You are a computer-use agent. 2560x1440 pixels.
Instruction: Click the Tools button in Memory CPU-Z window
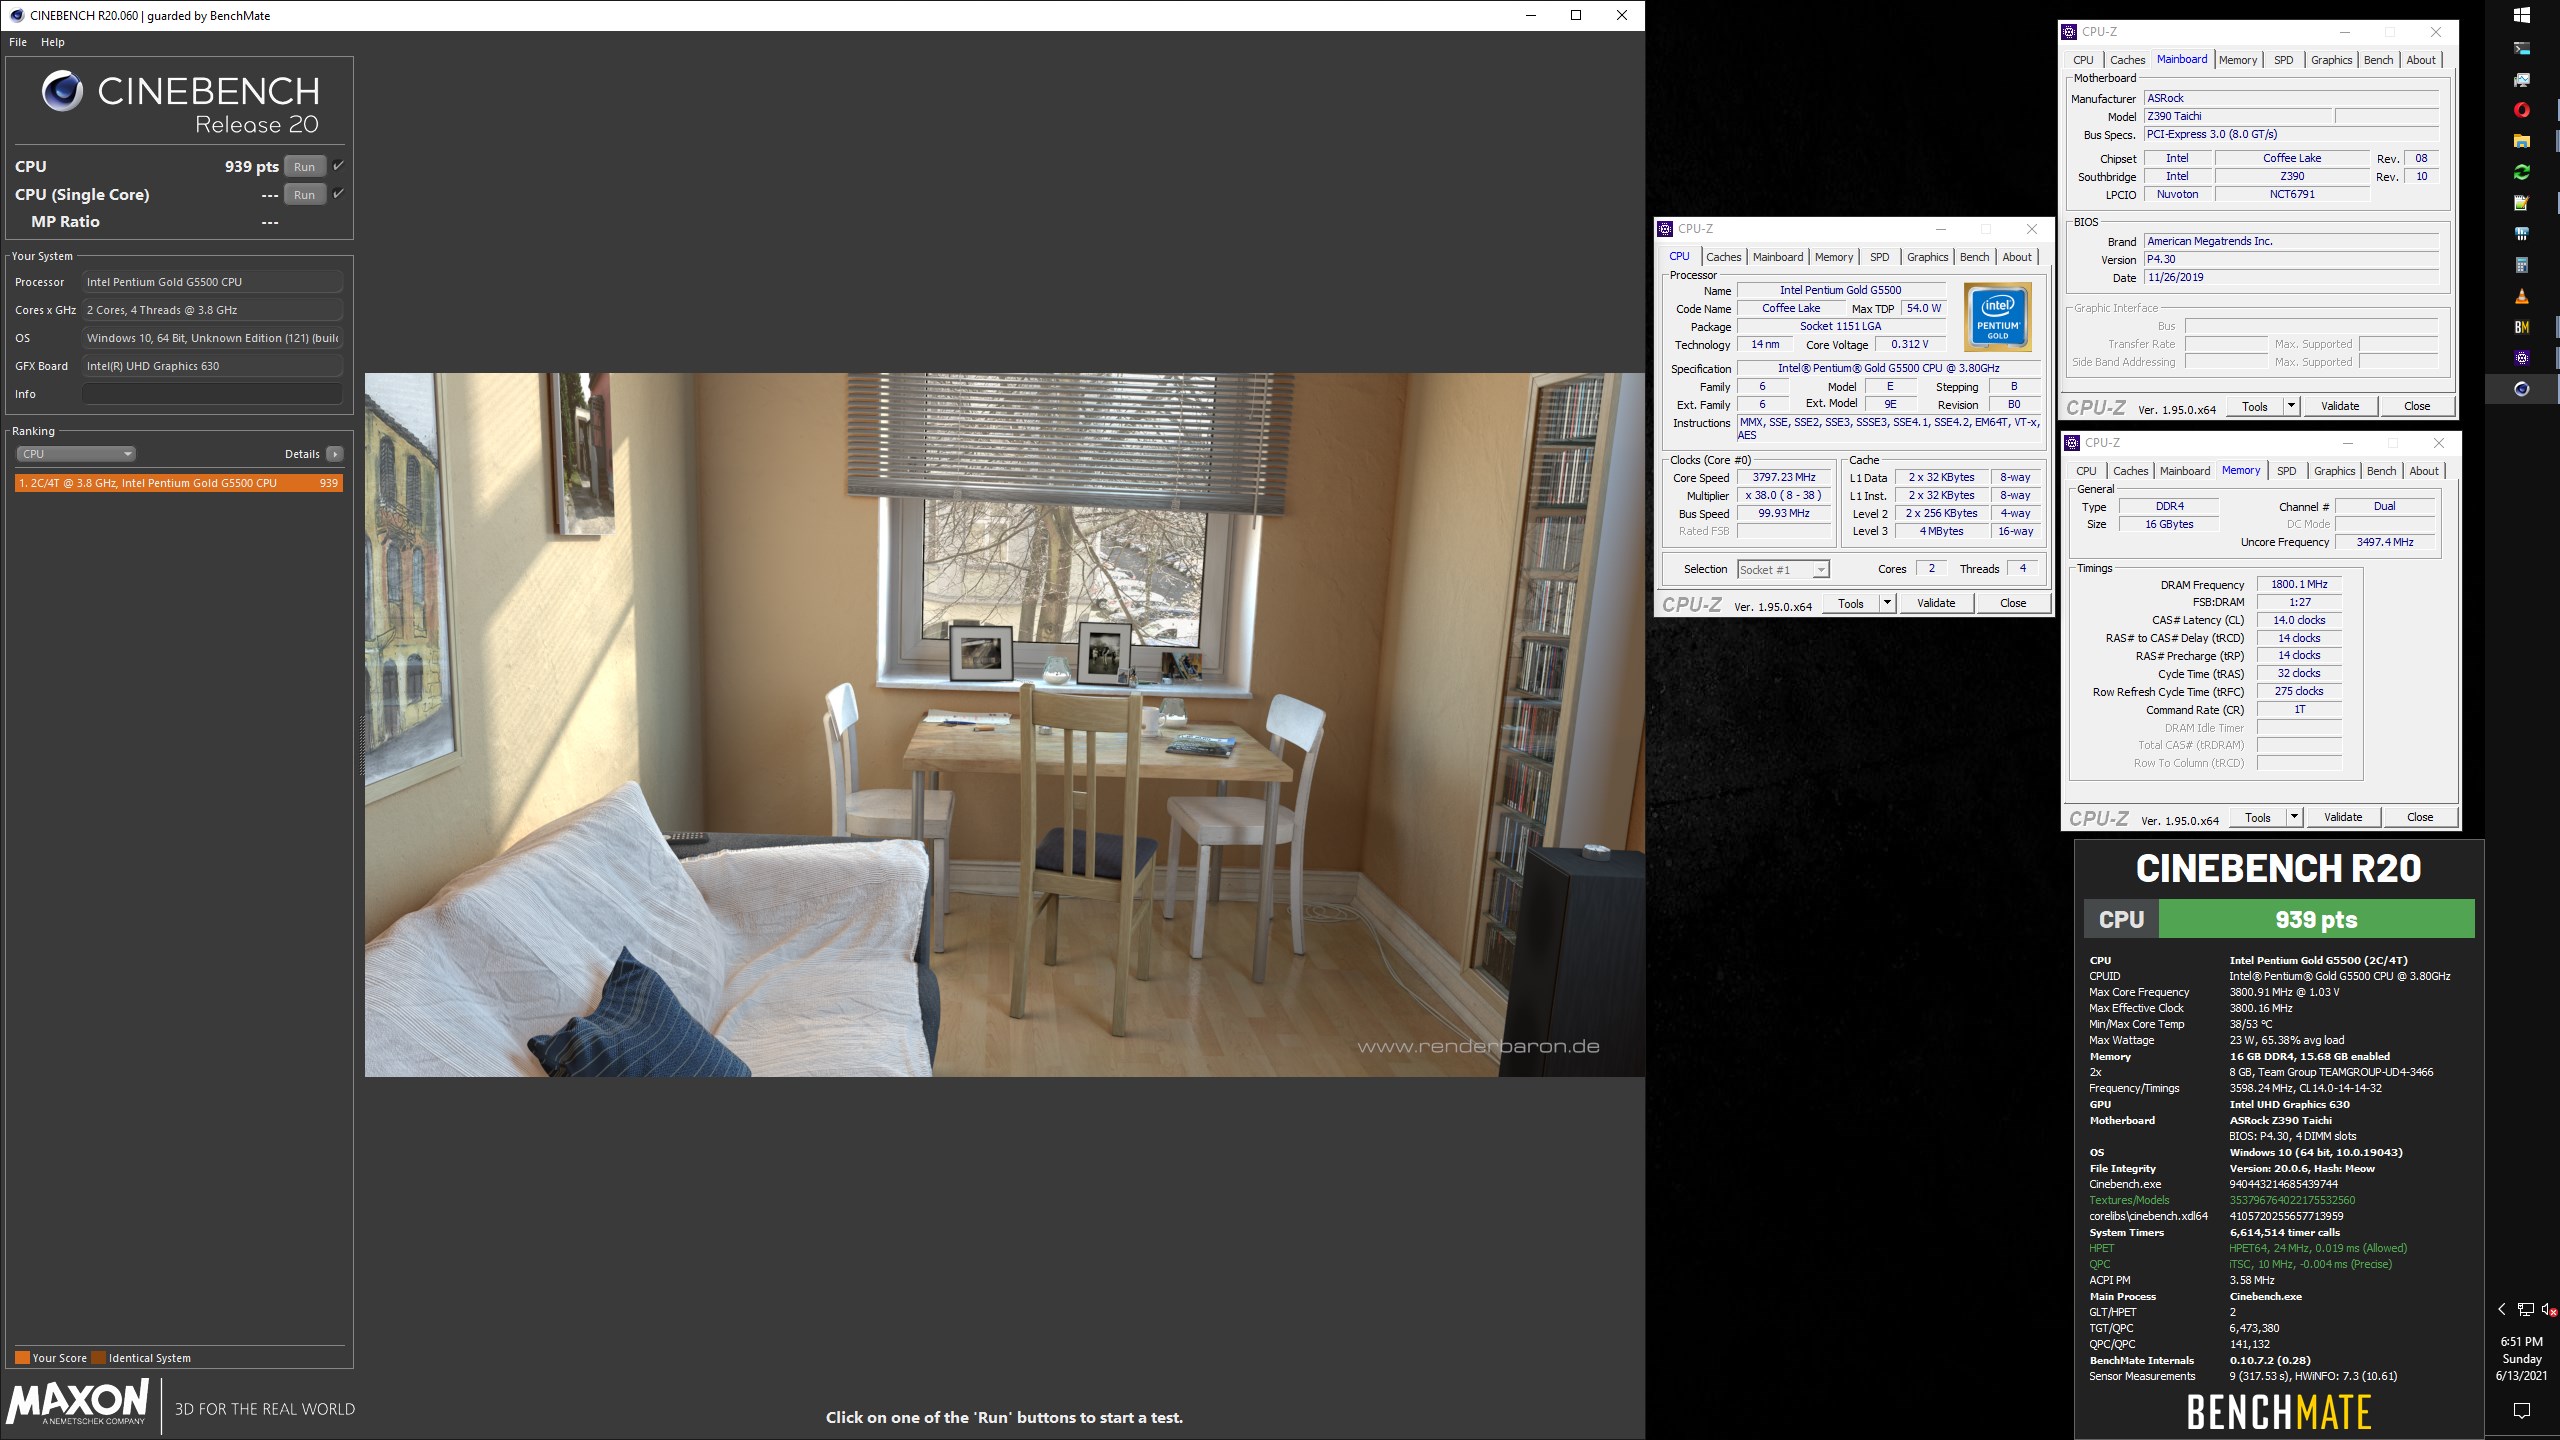pos(2257,817)
